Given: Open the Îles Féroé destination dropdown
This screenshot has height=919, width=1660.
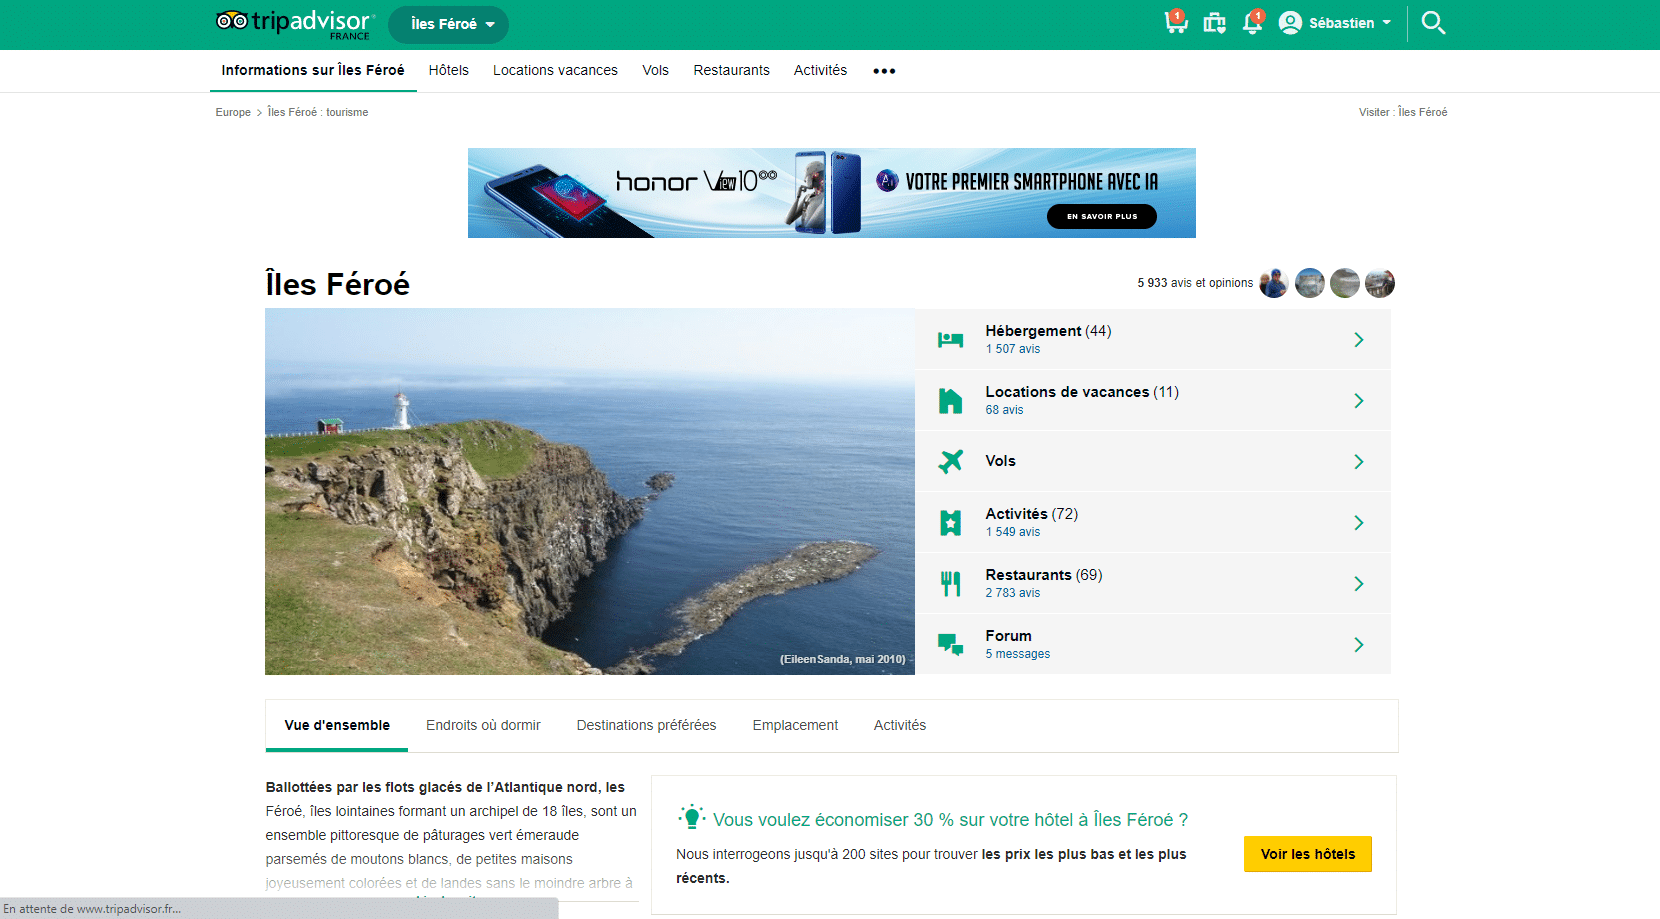Looking at the screenshot, I should (x=448, y=24).
